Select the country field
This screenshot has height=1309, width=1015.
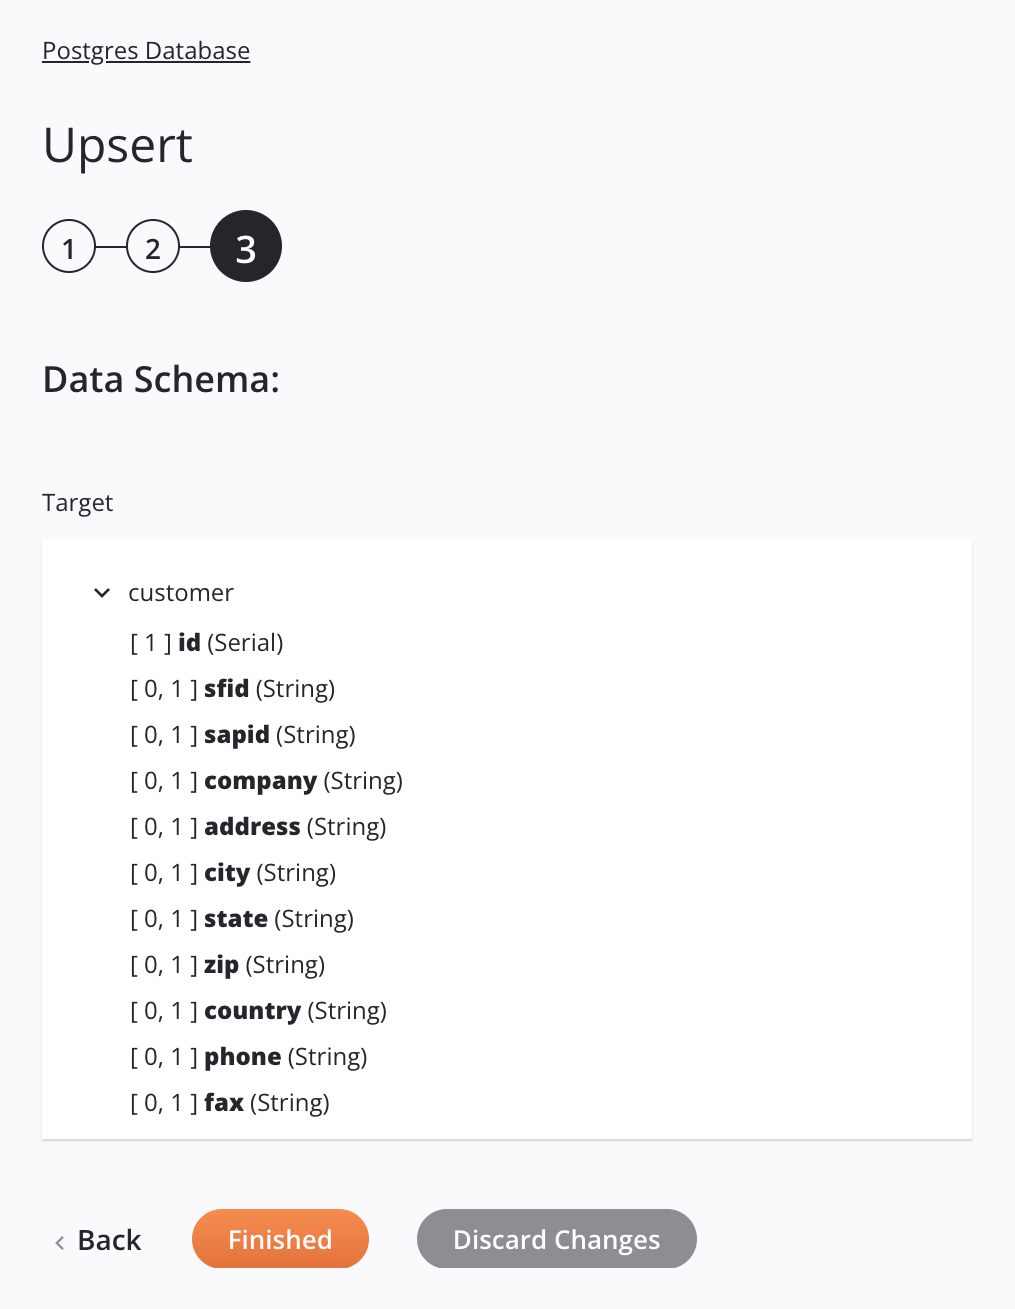[x=257, y=1010]
